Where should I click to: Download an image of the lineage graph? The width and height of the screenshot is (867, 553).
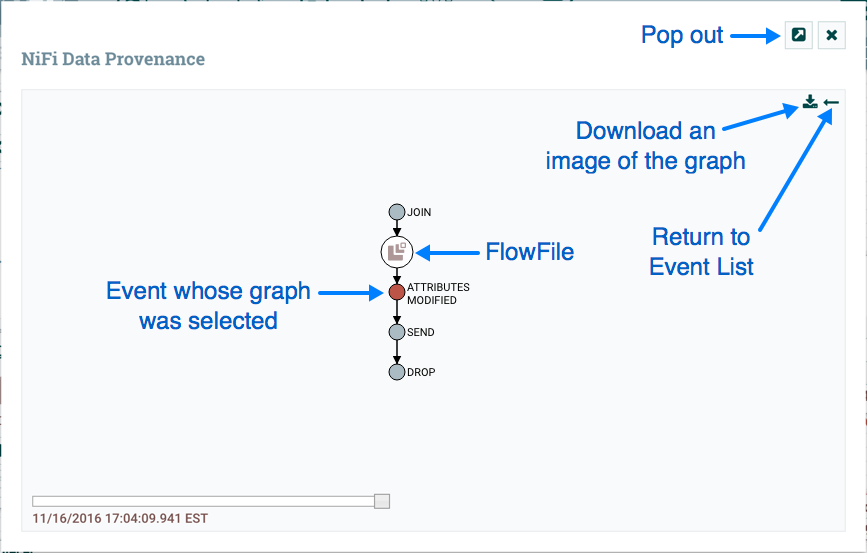(x=810, y=102)
